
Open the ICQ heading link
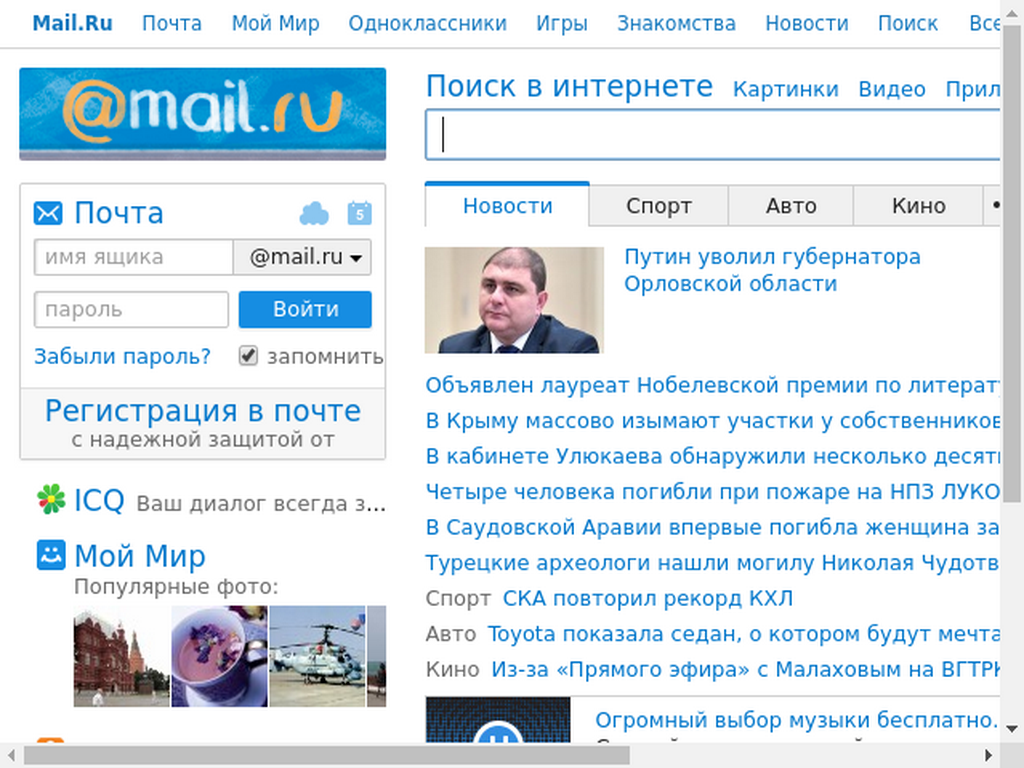99,500
